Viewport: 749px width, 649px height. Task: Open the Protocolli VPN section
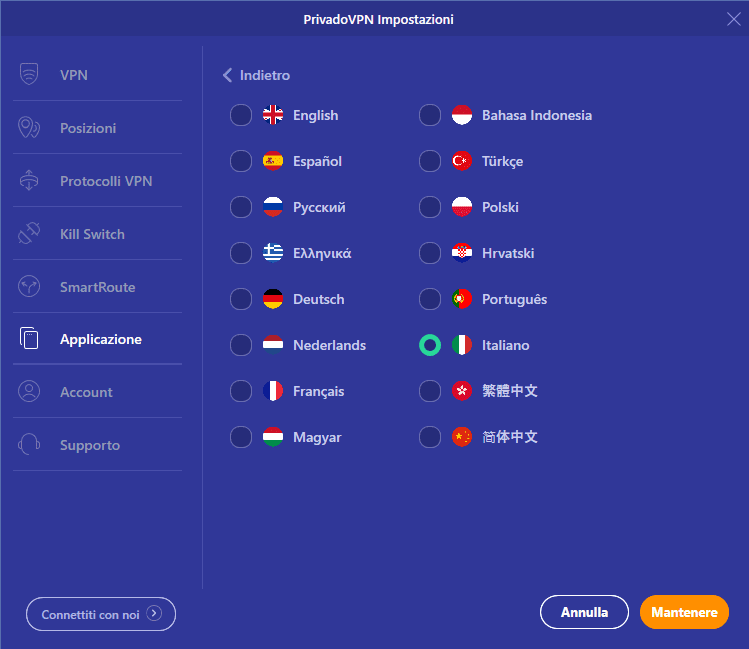(x=97, y=181)
